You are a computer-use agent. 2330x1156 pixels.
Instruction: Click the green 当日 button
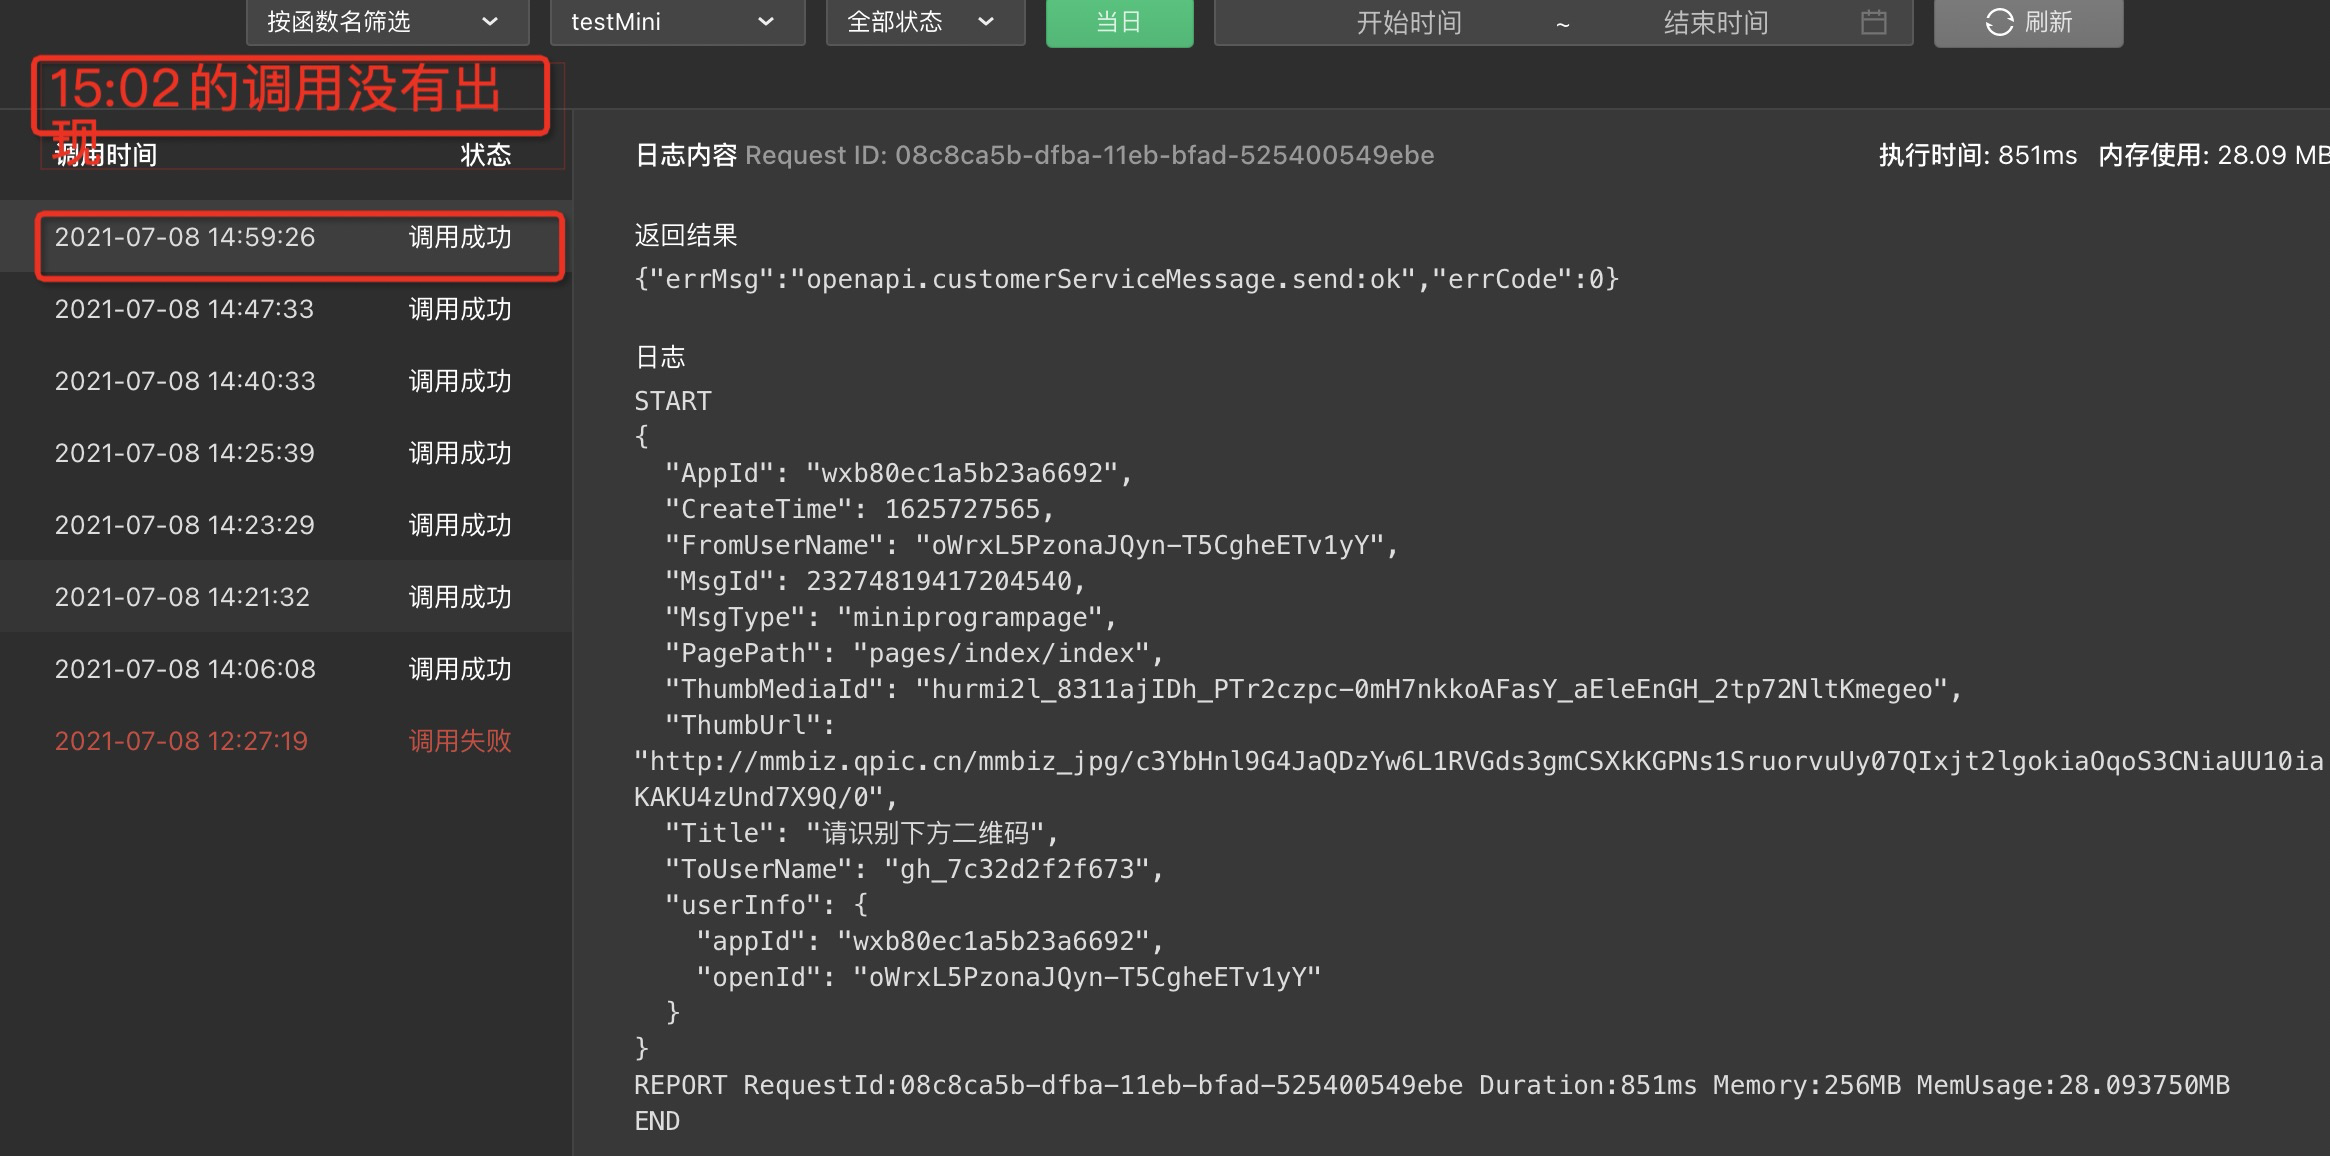tap(1119, 22)
